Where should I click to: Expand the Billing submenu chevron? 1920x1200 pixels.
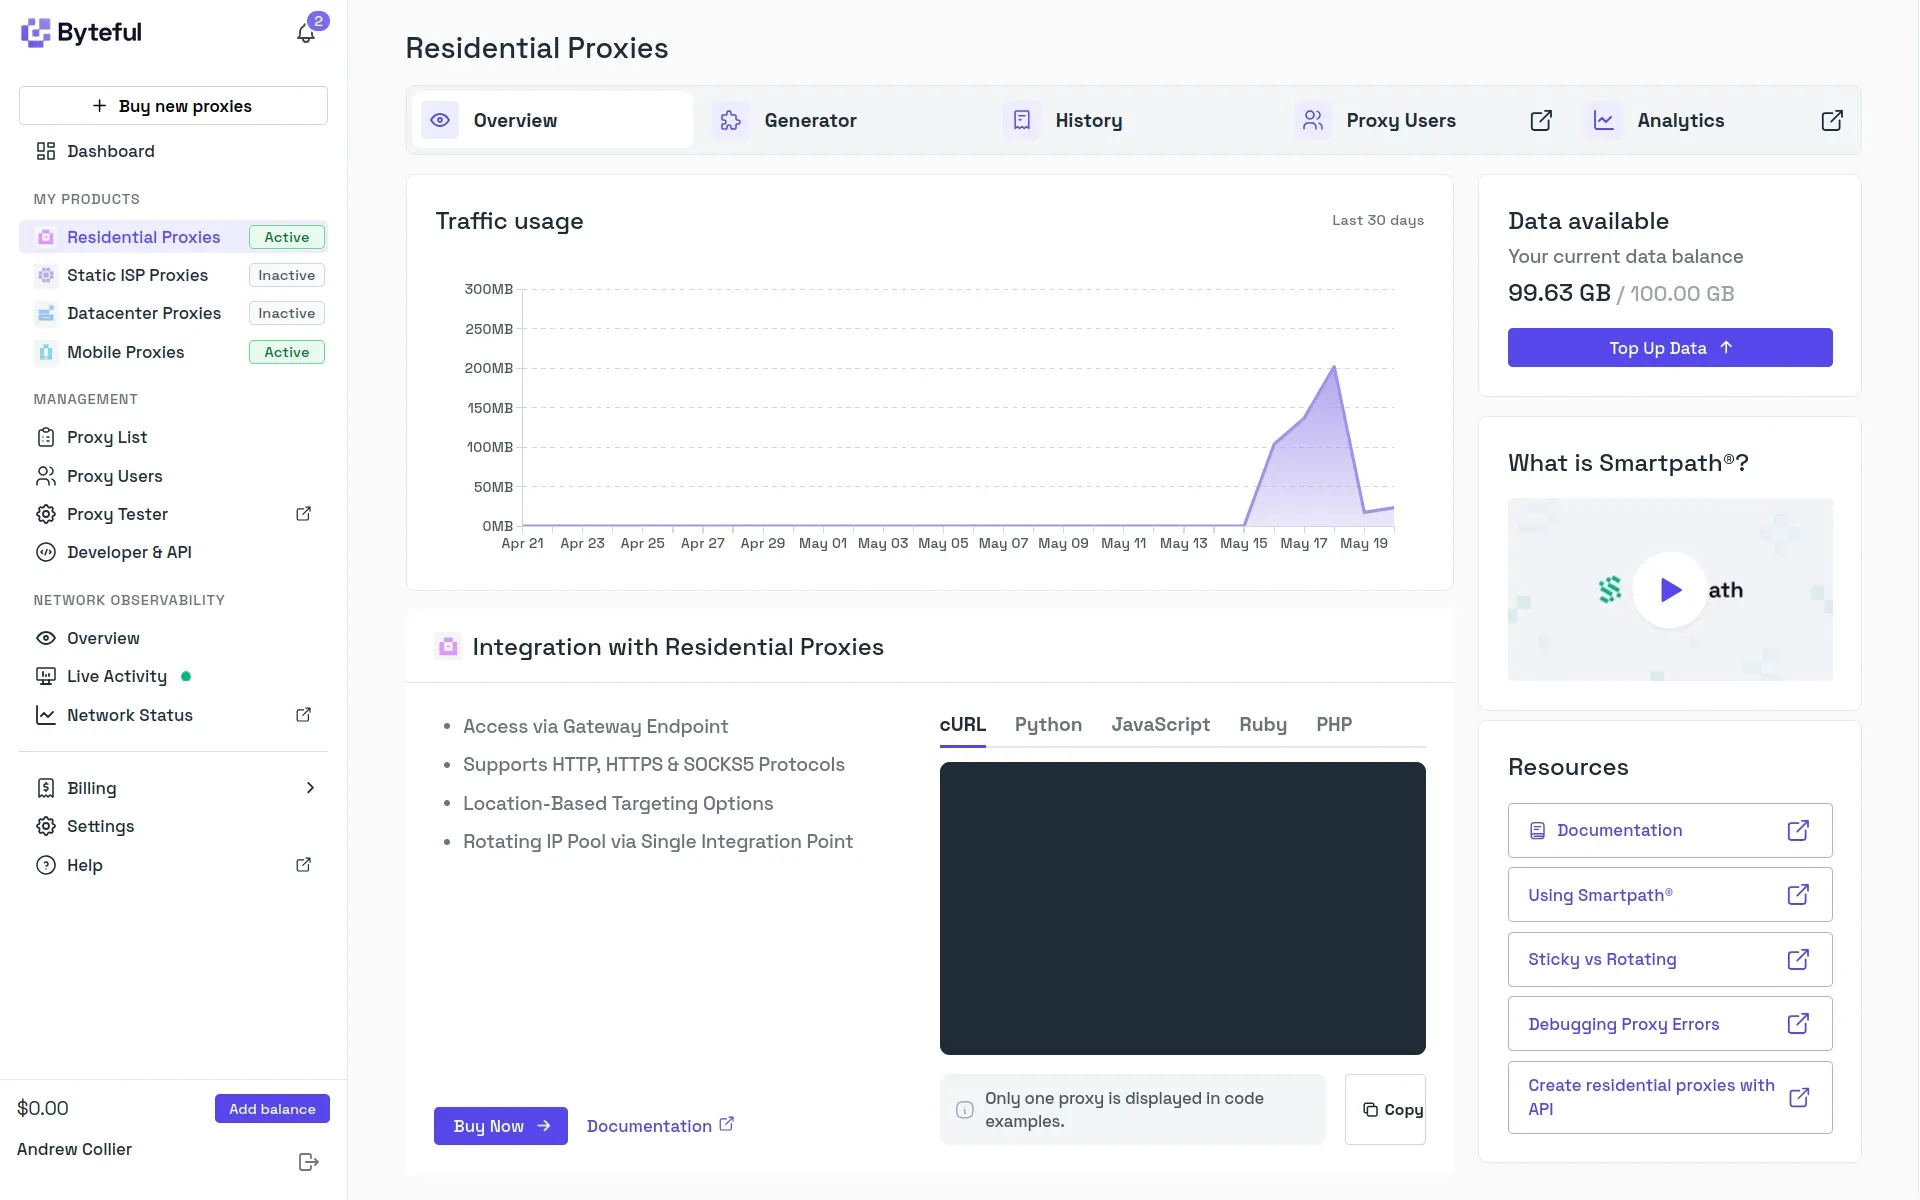point(310,788)
